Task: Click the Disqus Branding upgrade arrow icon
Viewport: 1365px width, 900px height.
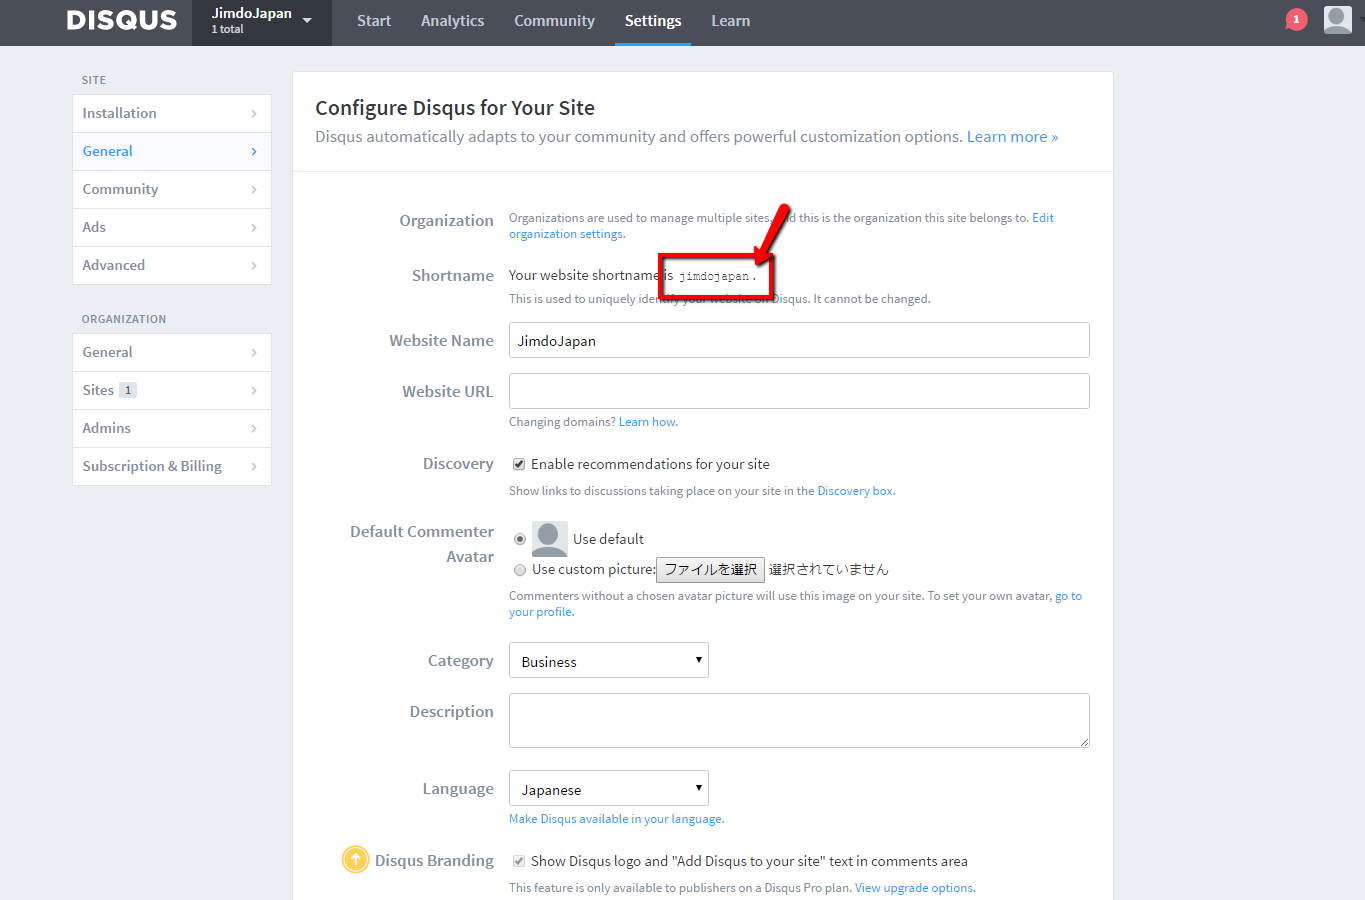Action: click(355, 859)
